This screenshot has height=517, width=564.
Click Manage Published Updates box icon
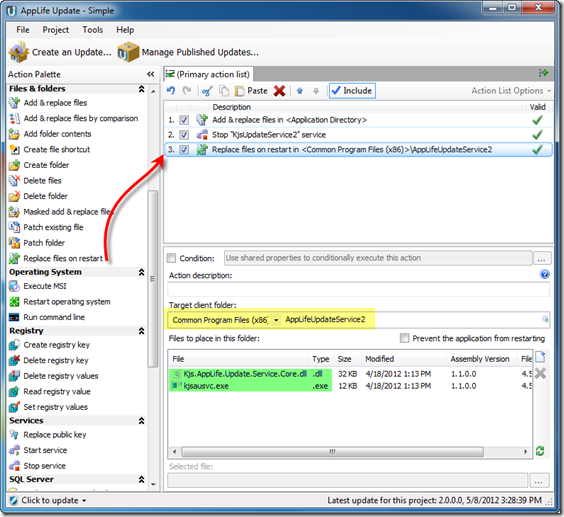pos(128,52)
